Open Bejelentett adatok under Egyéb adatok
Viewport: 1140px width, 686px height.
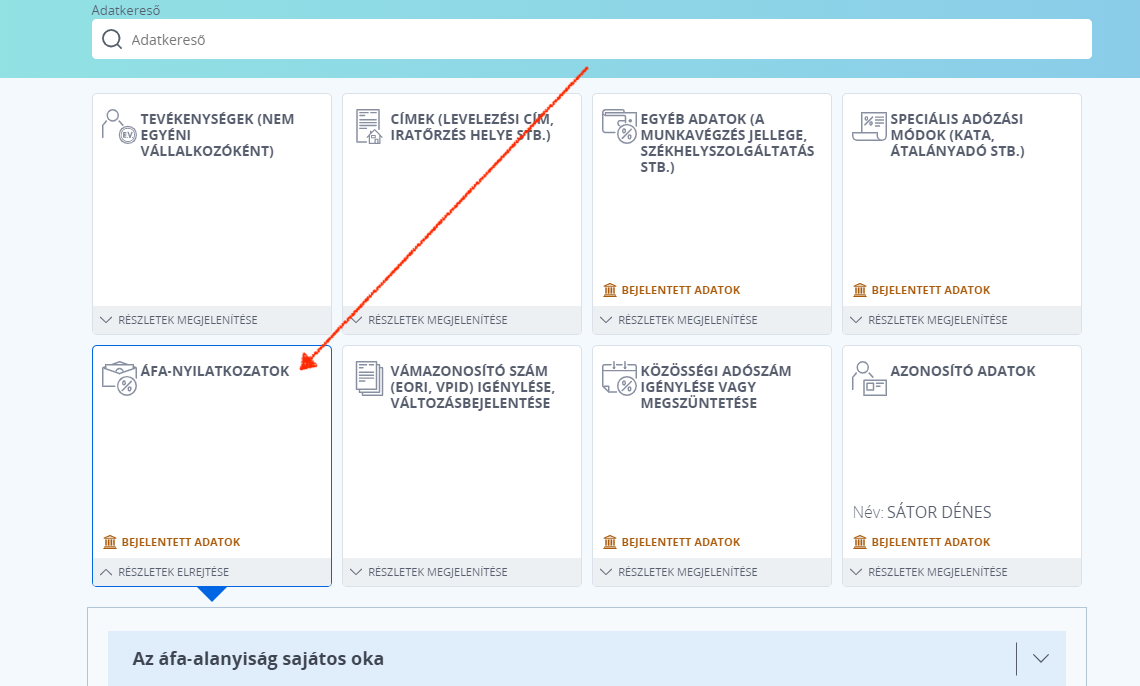(672, 290)
